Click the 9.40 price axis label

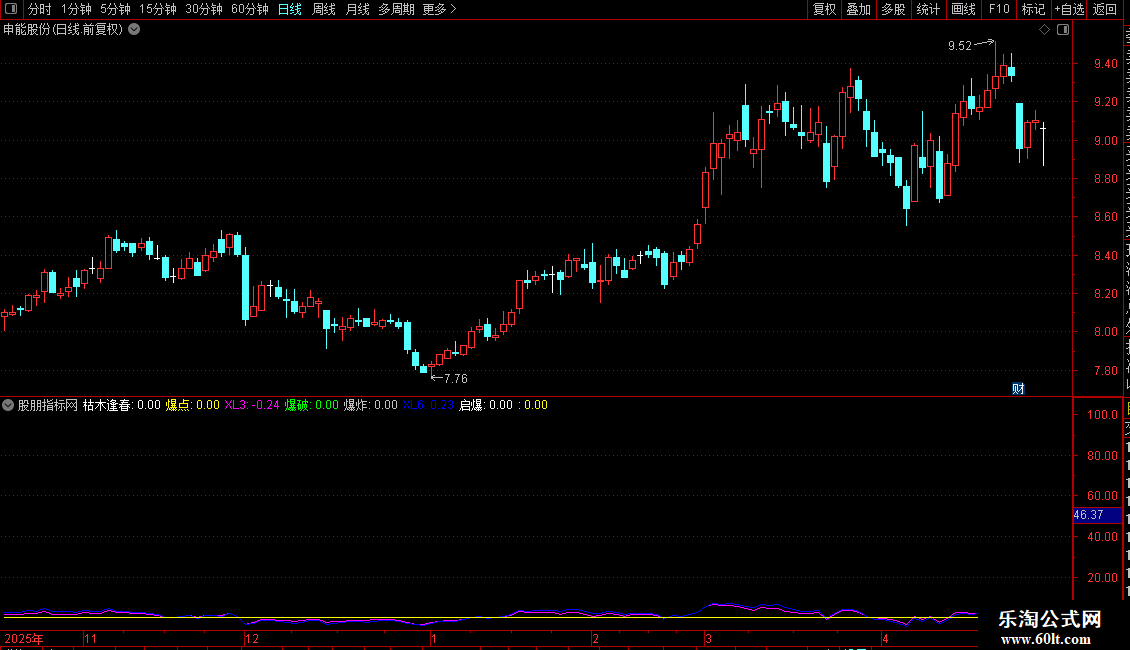pos(1105,63)
